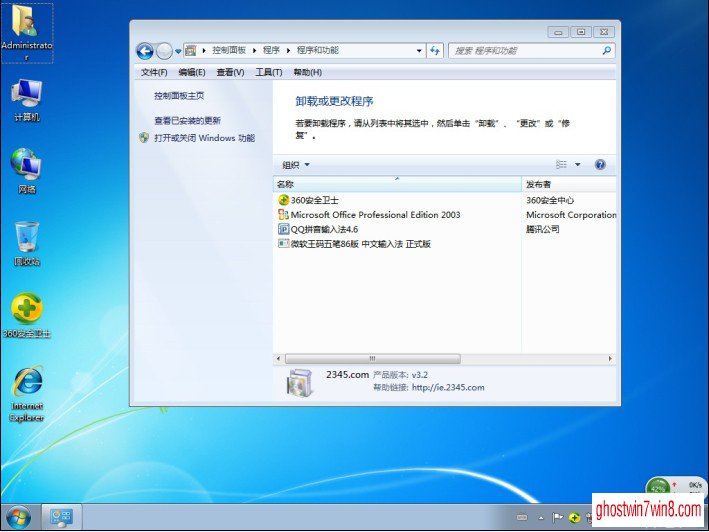Open the 回收站 recycle bin icon

coord(27,243)
